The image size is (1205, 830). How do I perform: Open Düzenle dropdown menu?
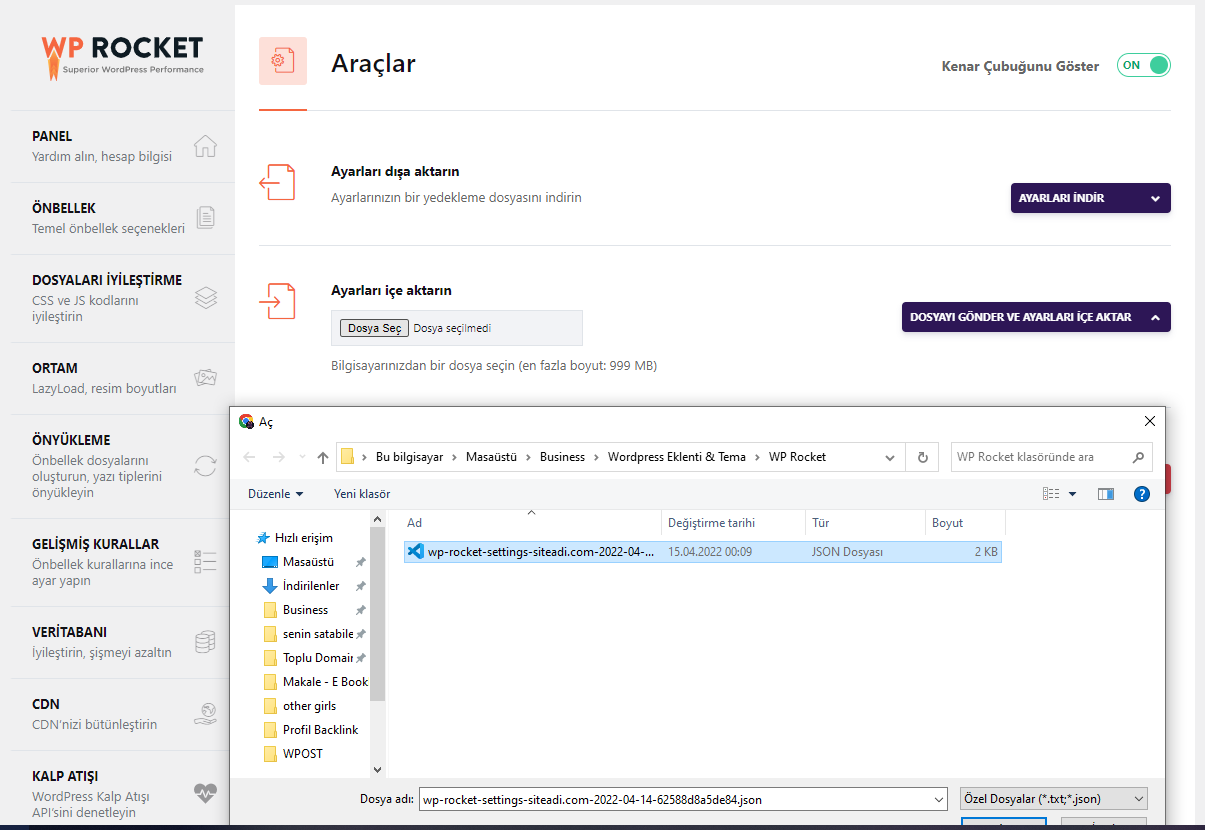click(x=276, y=494)
